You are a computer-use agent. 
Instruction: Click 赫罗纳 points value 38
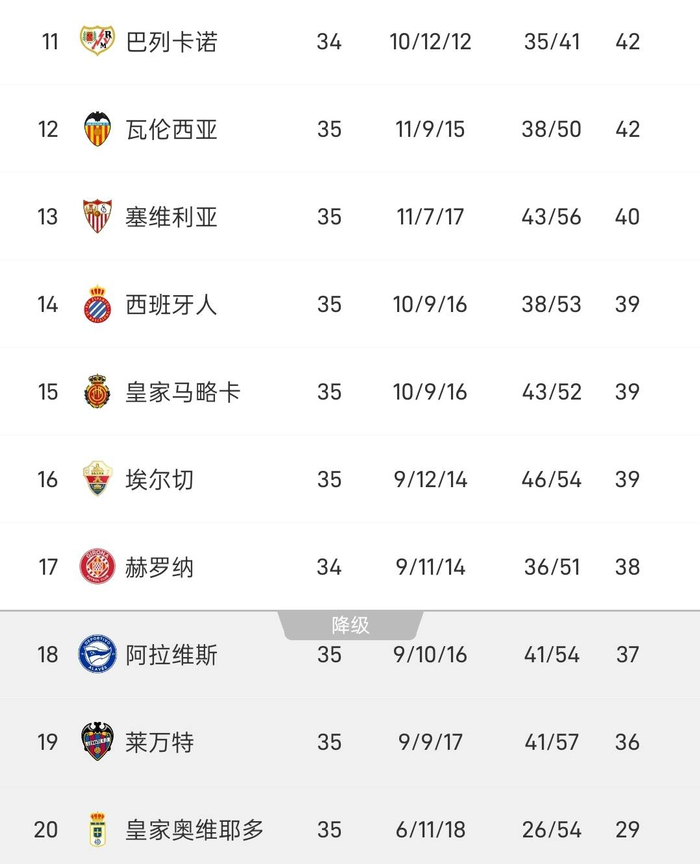pos(627,567)
